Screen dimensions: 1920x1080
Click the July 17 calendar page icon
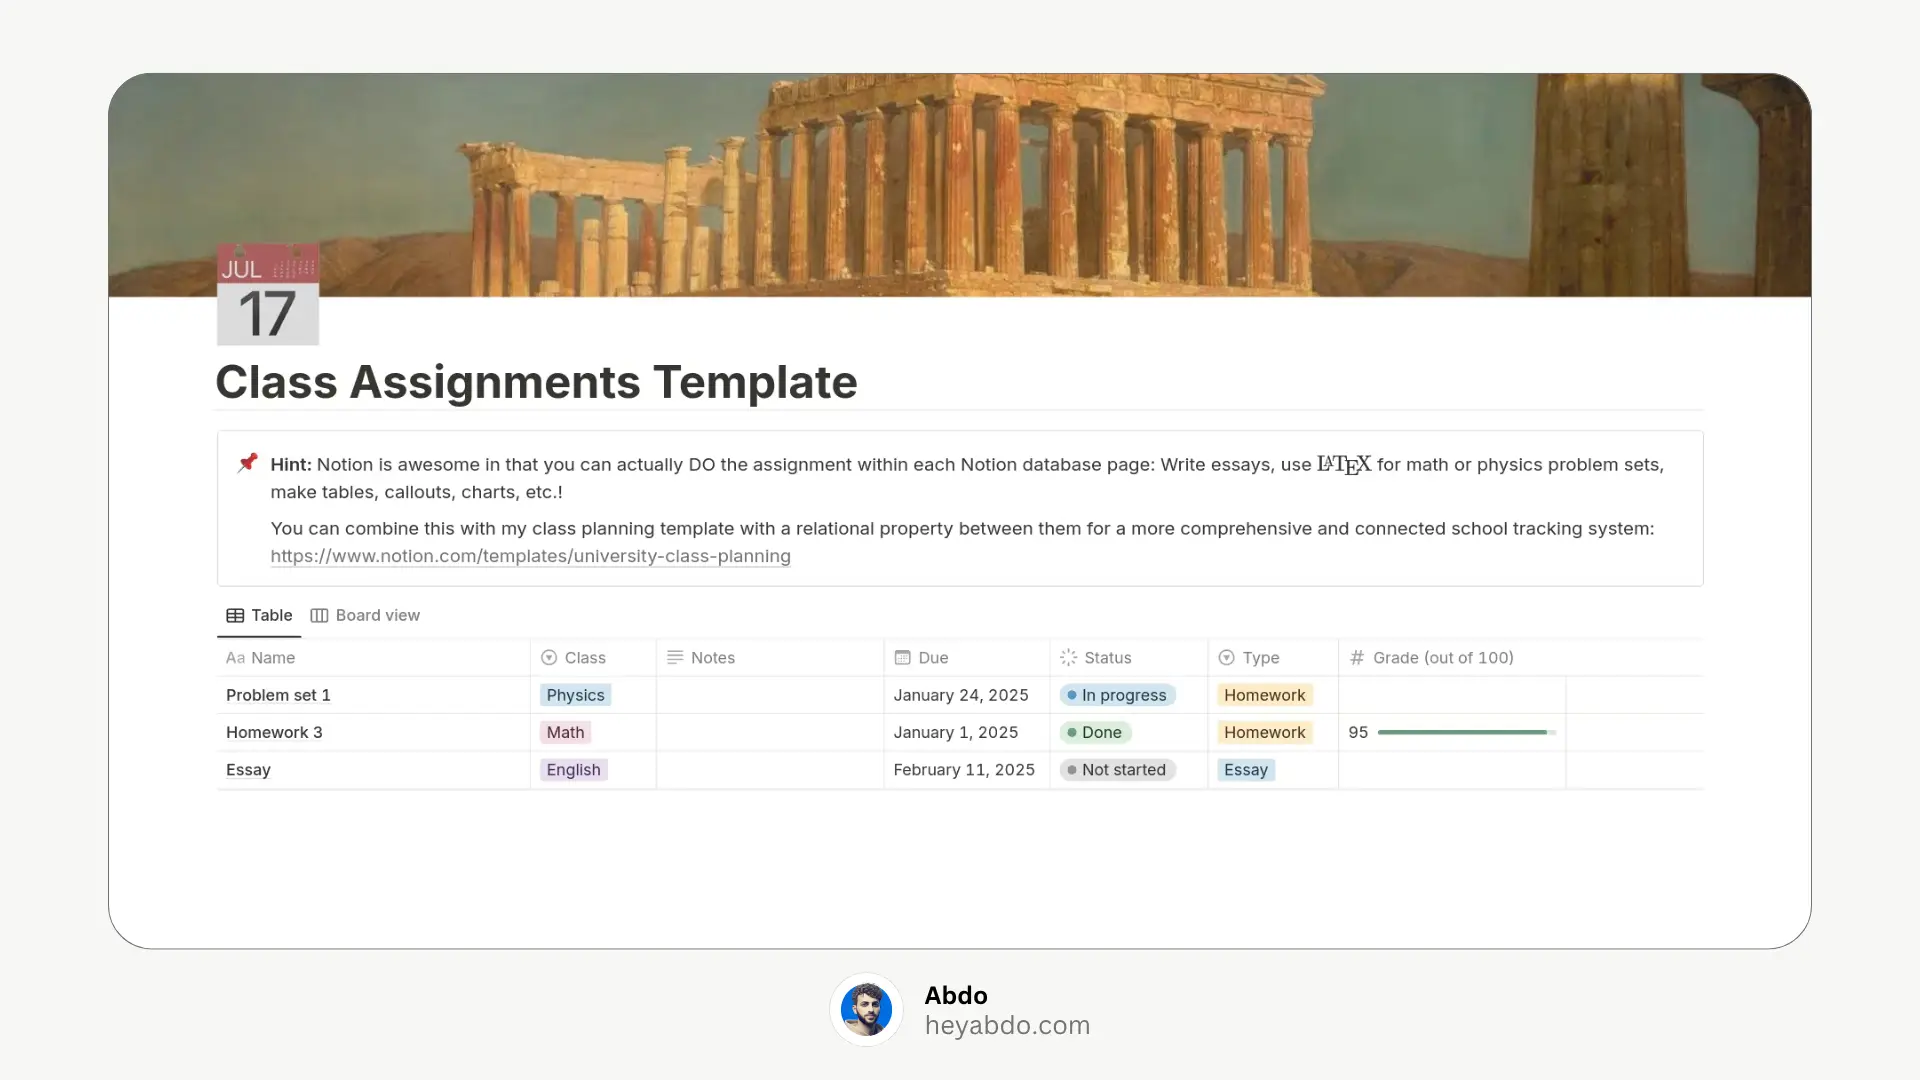point(268,295)
